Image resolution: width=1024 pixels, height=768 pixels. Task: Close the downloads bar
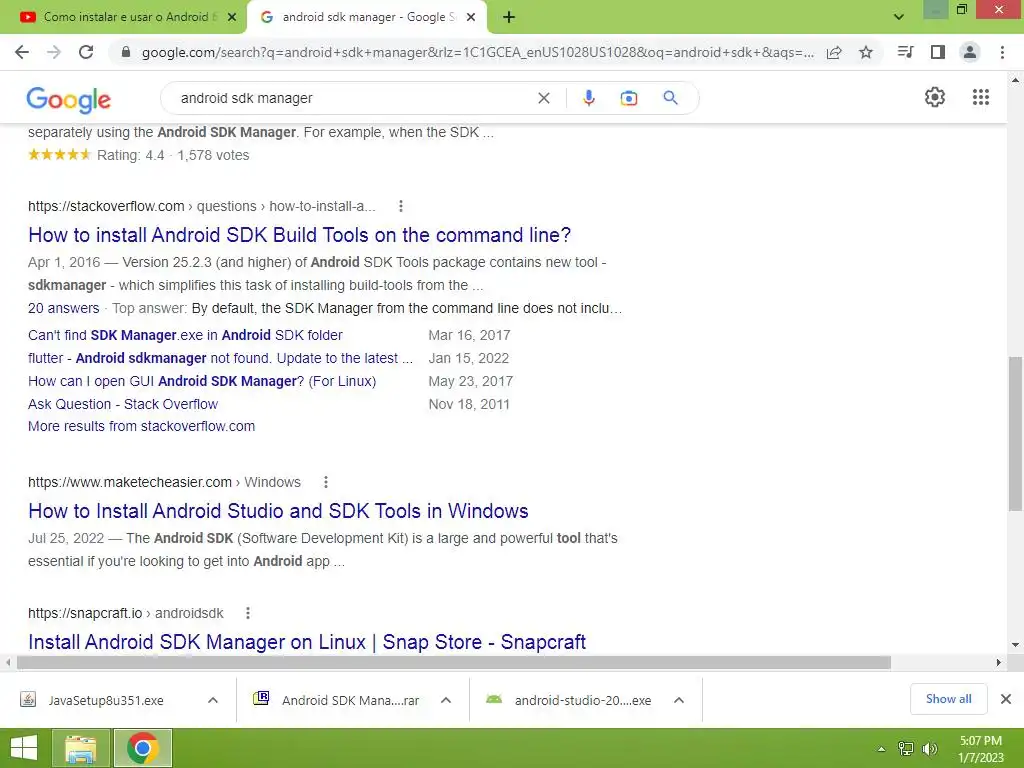1006,699
